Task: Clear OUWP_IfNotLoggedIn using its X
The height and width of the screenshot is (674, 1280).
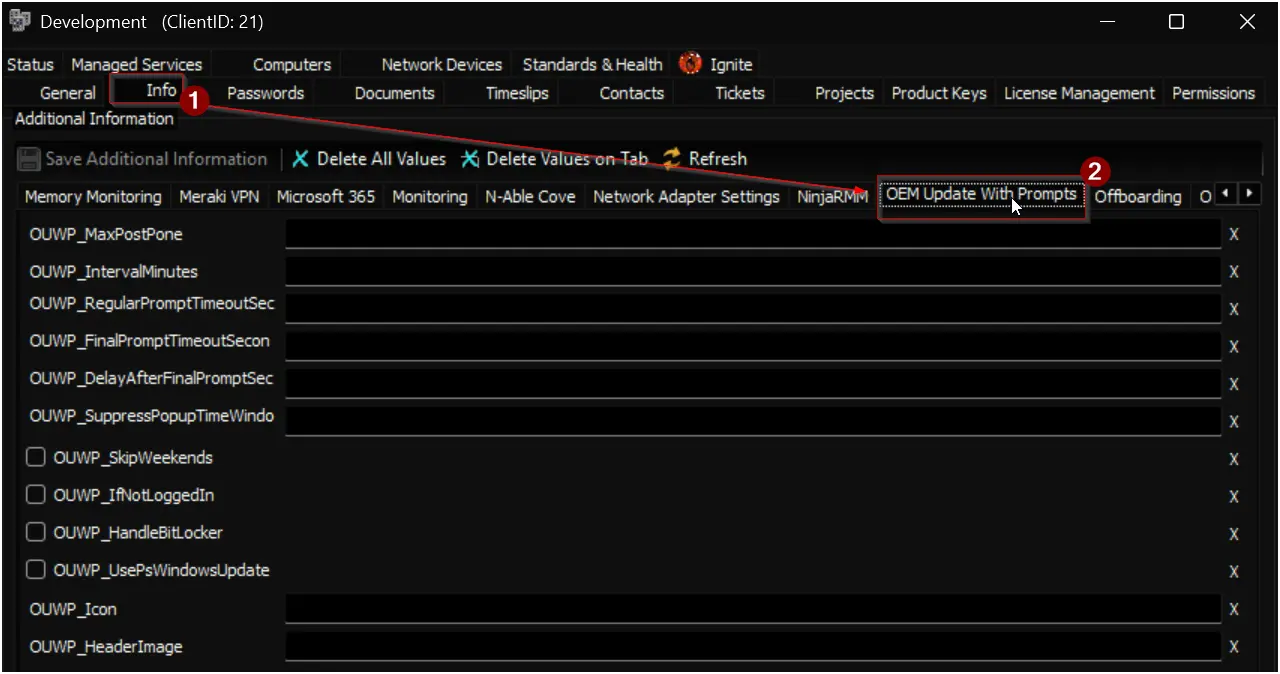Action: (1234, 497)
